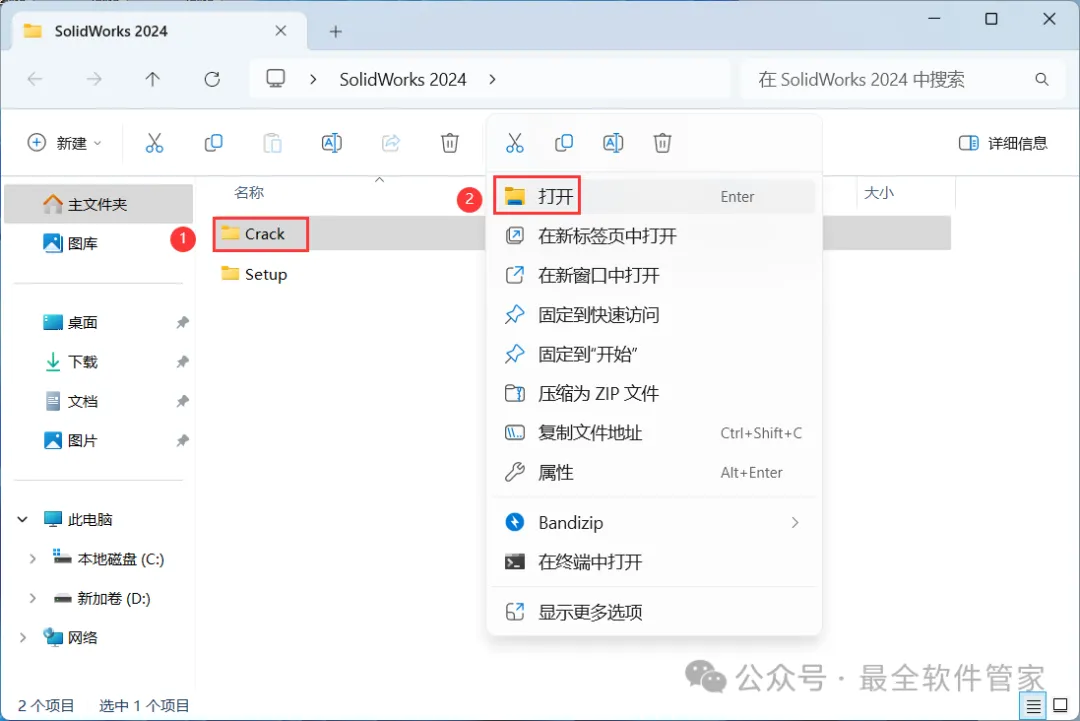Click the Share icon in the main toolbar
This screenshot has height=721, width=1080.
[x=391, y=143]
